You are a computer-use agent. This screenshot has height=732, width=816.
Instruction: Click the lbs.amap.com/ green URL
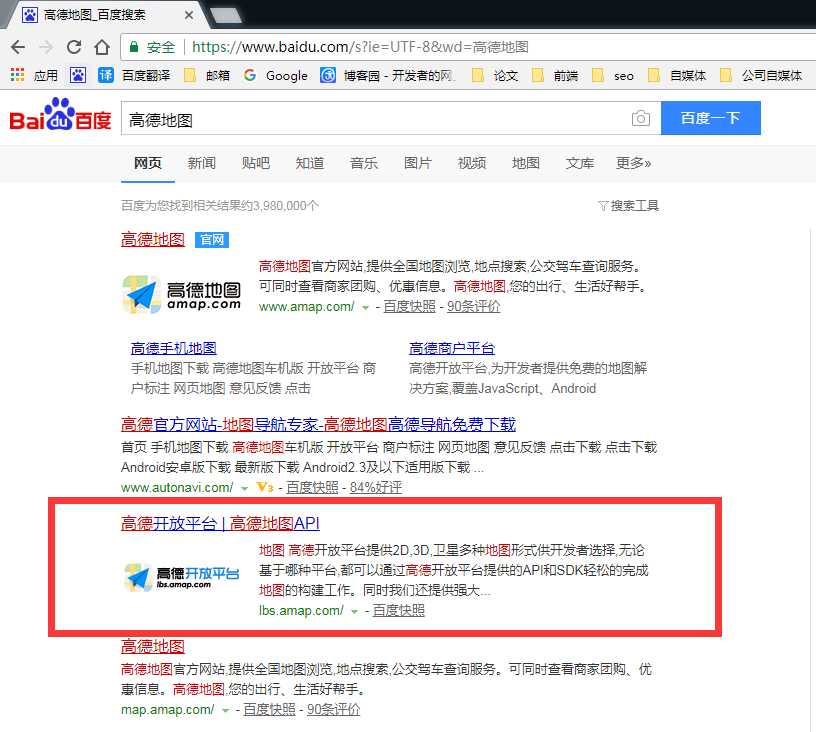coord(301,611)
